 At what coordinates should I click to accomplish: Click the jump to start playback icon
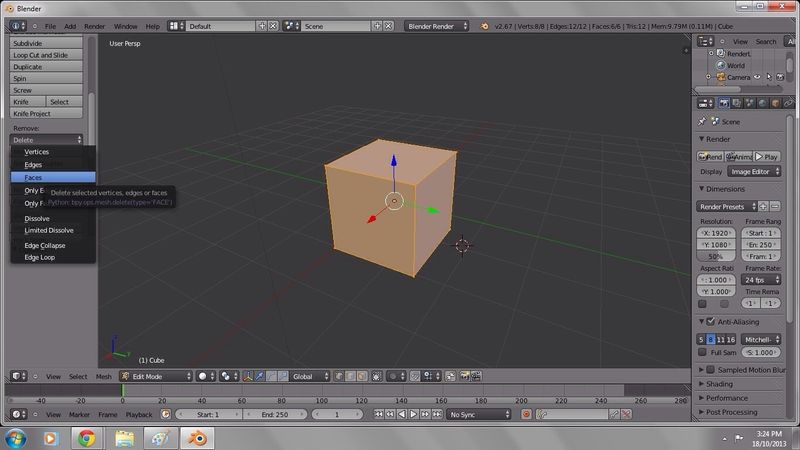(x=378, y=414)
